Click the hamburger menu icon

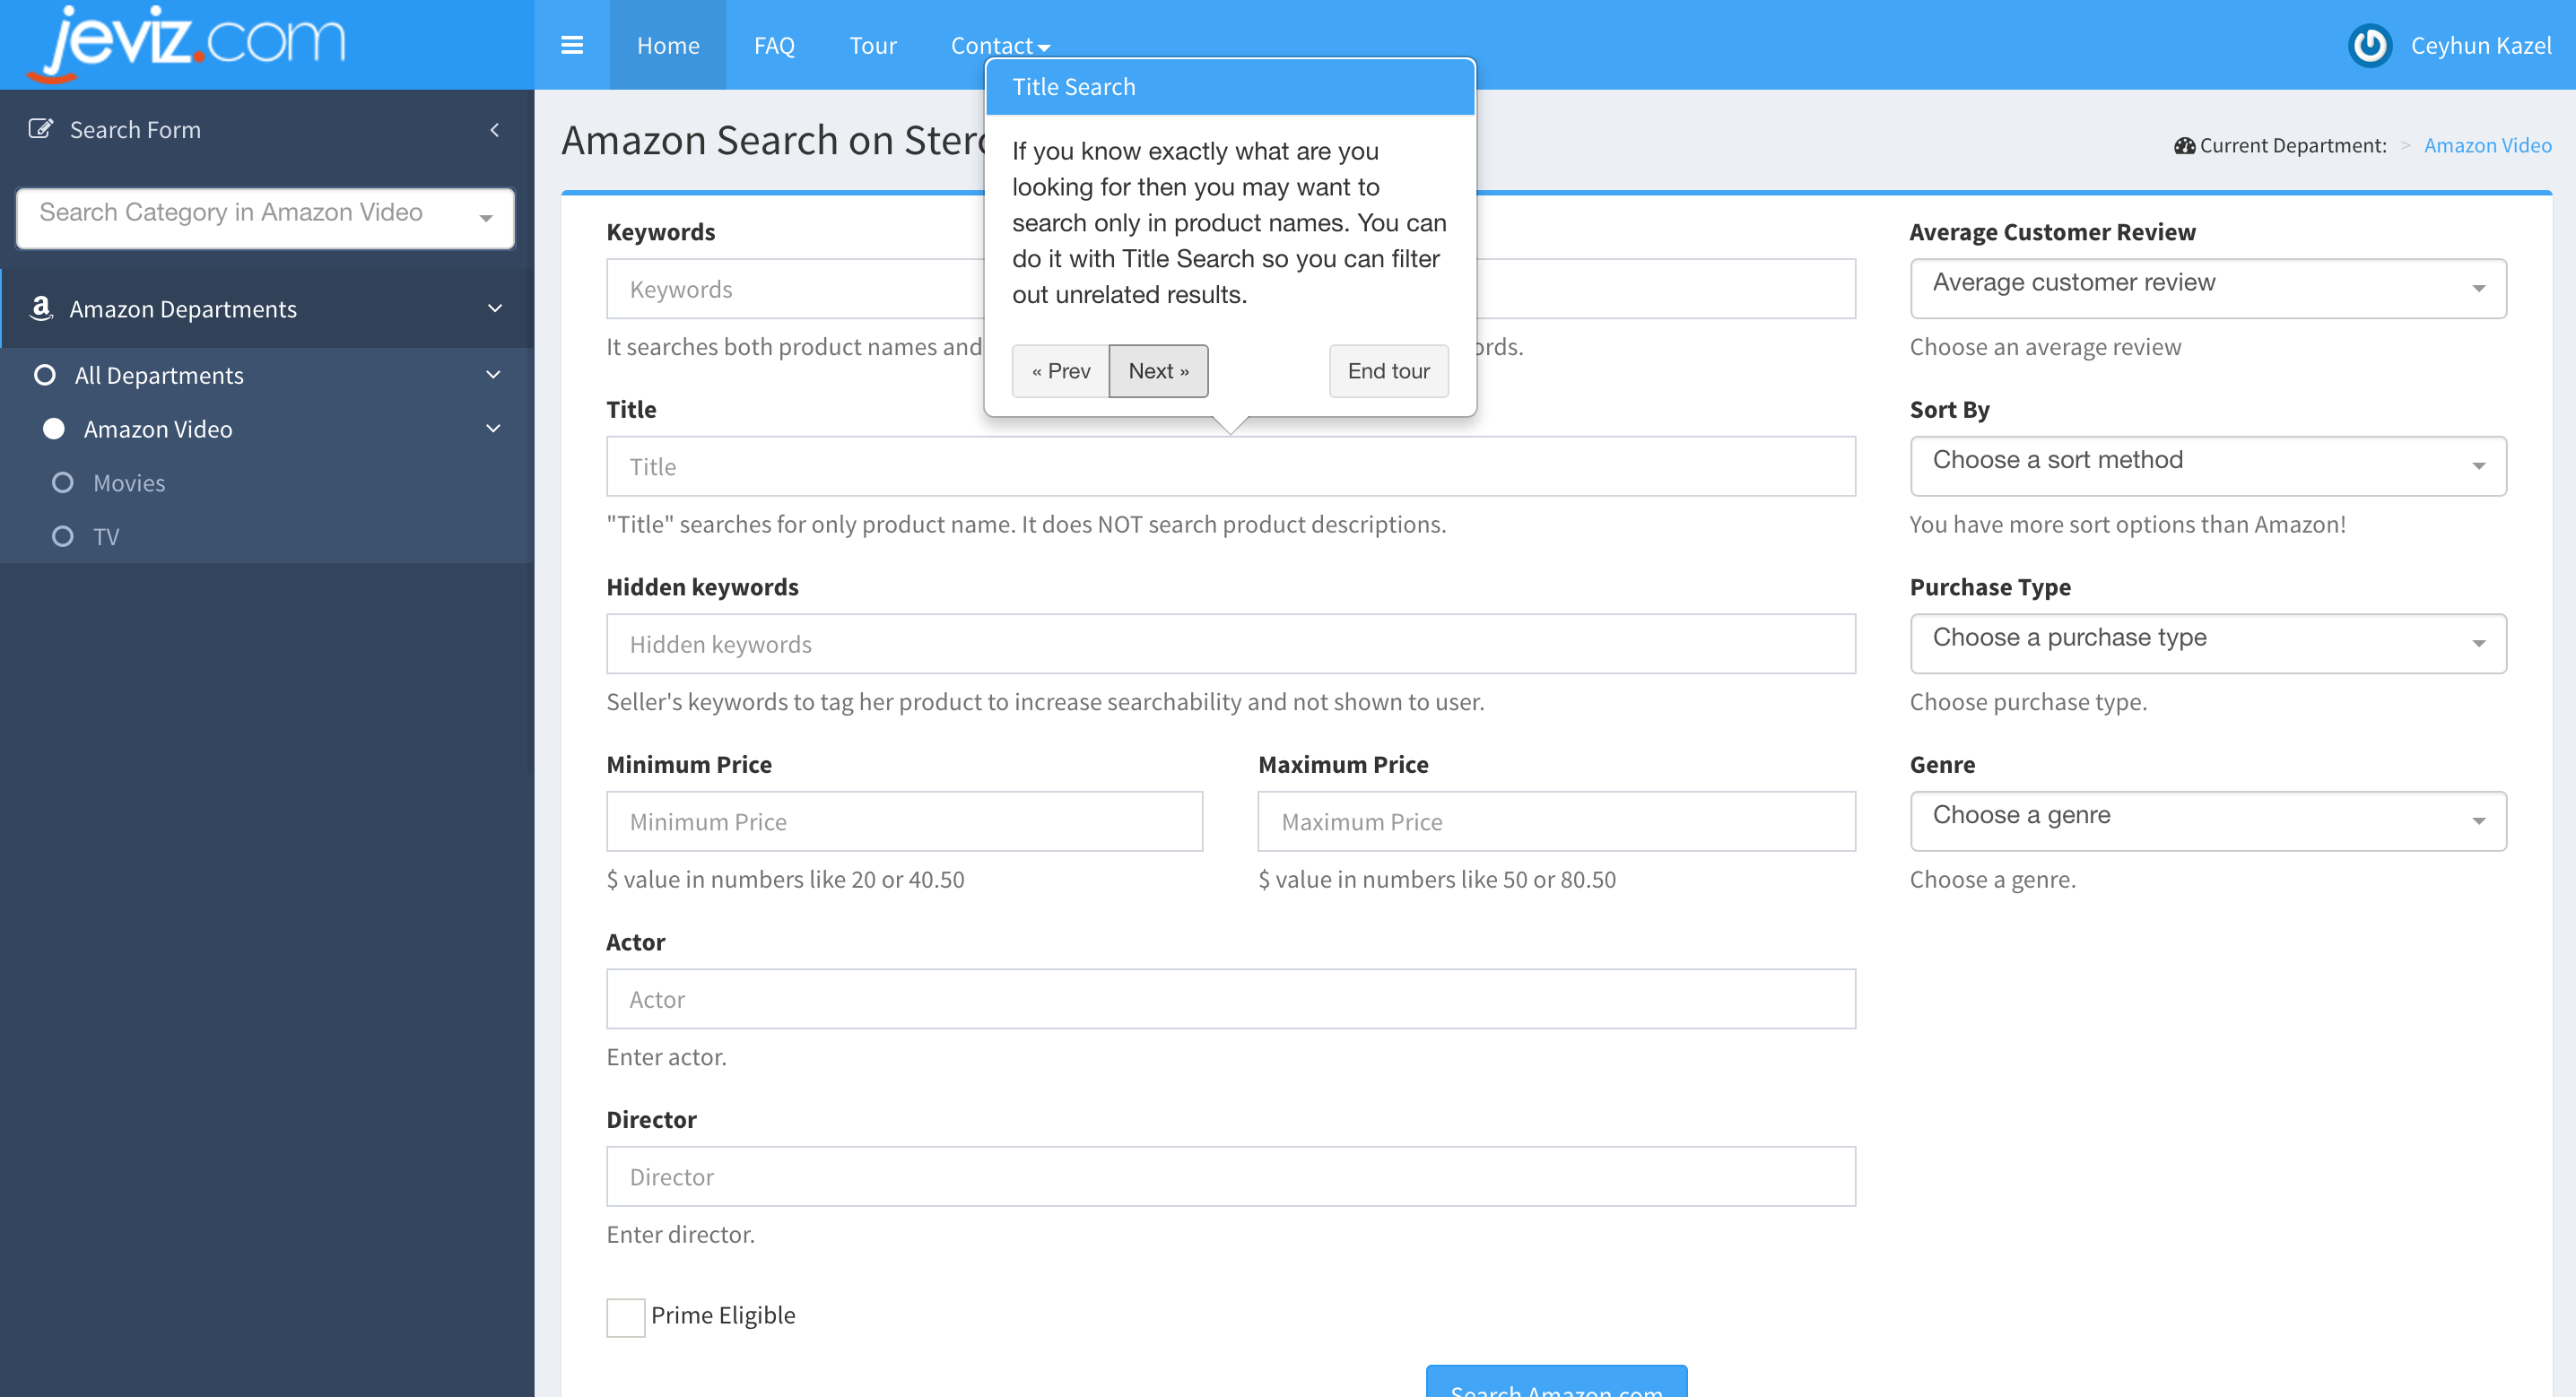point(572,45)
